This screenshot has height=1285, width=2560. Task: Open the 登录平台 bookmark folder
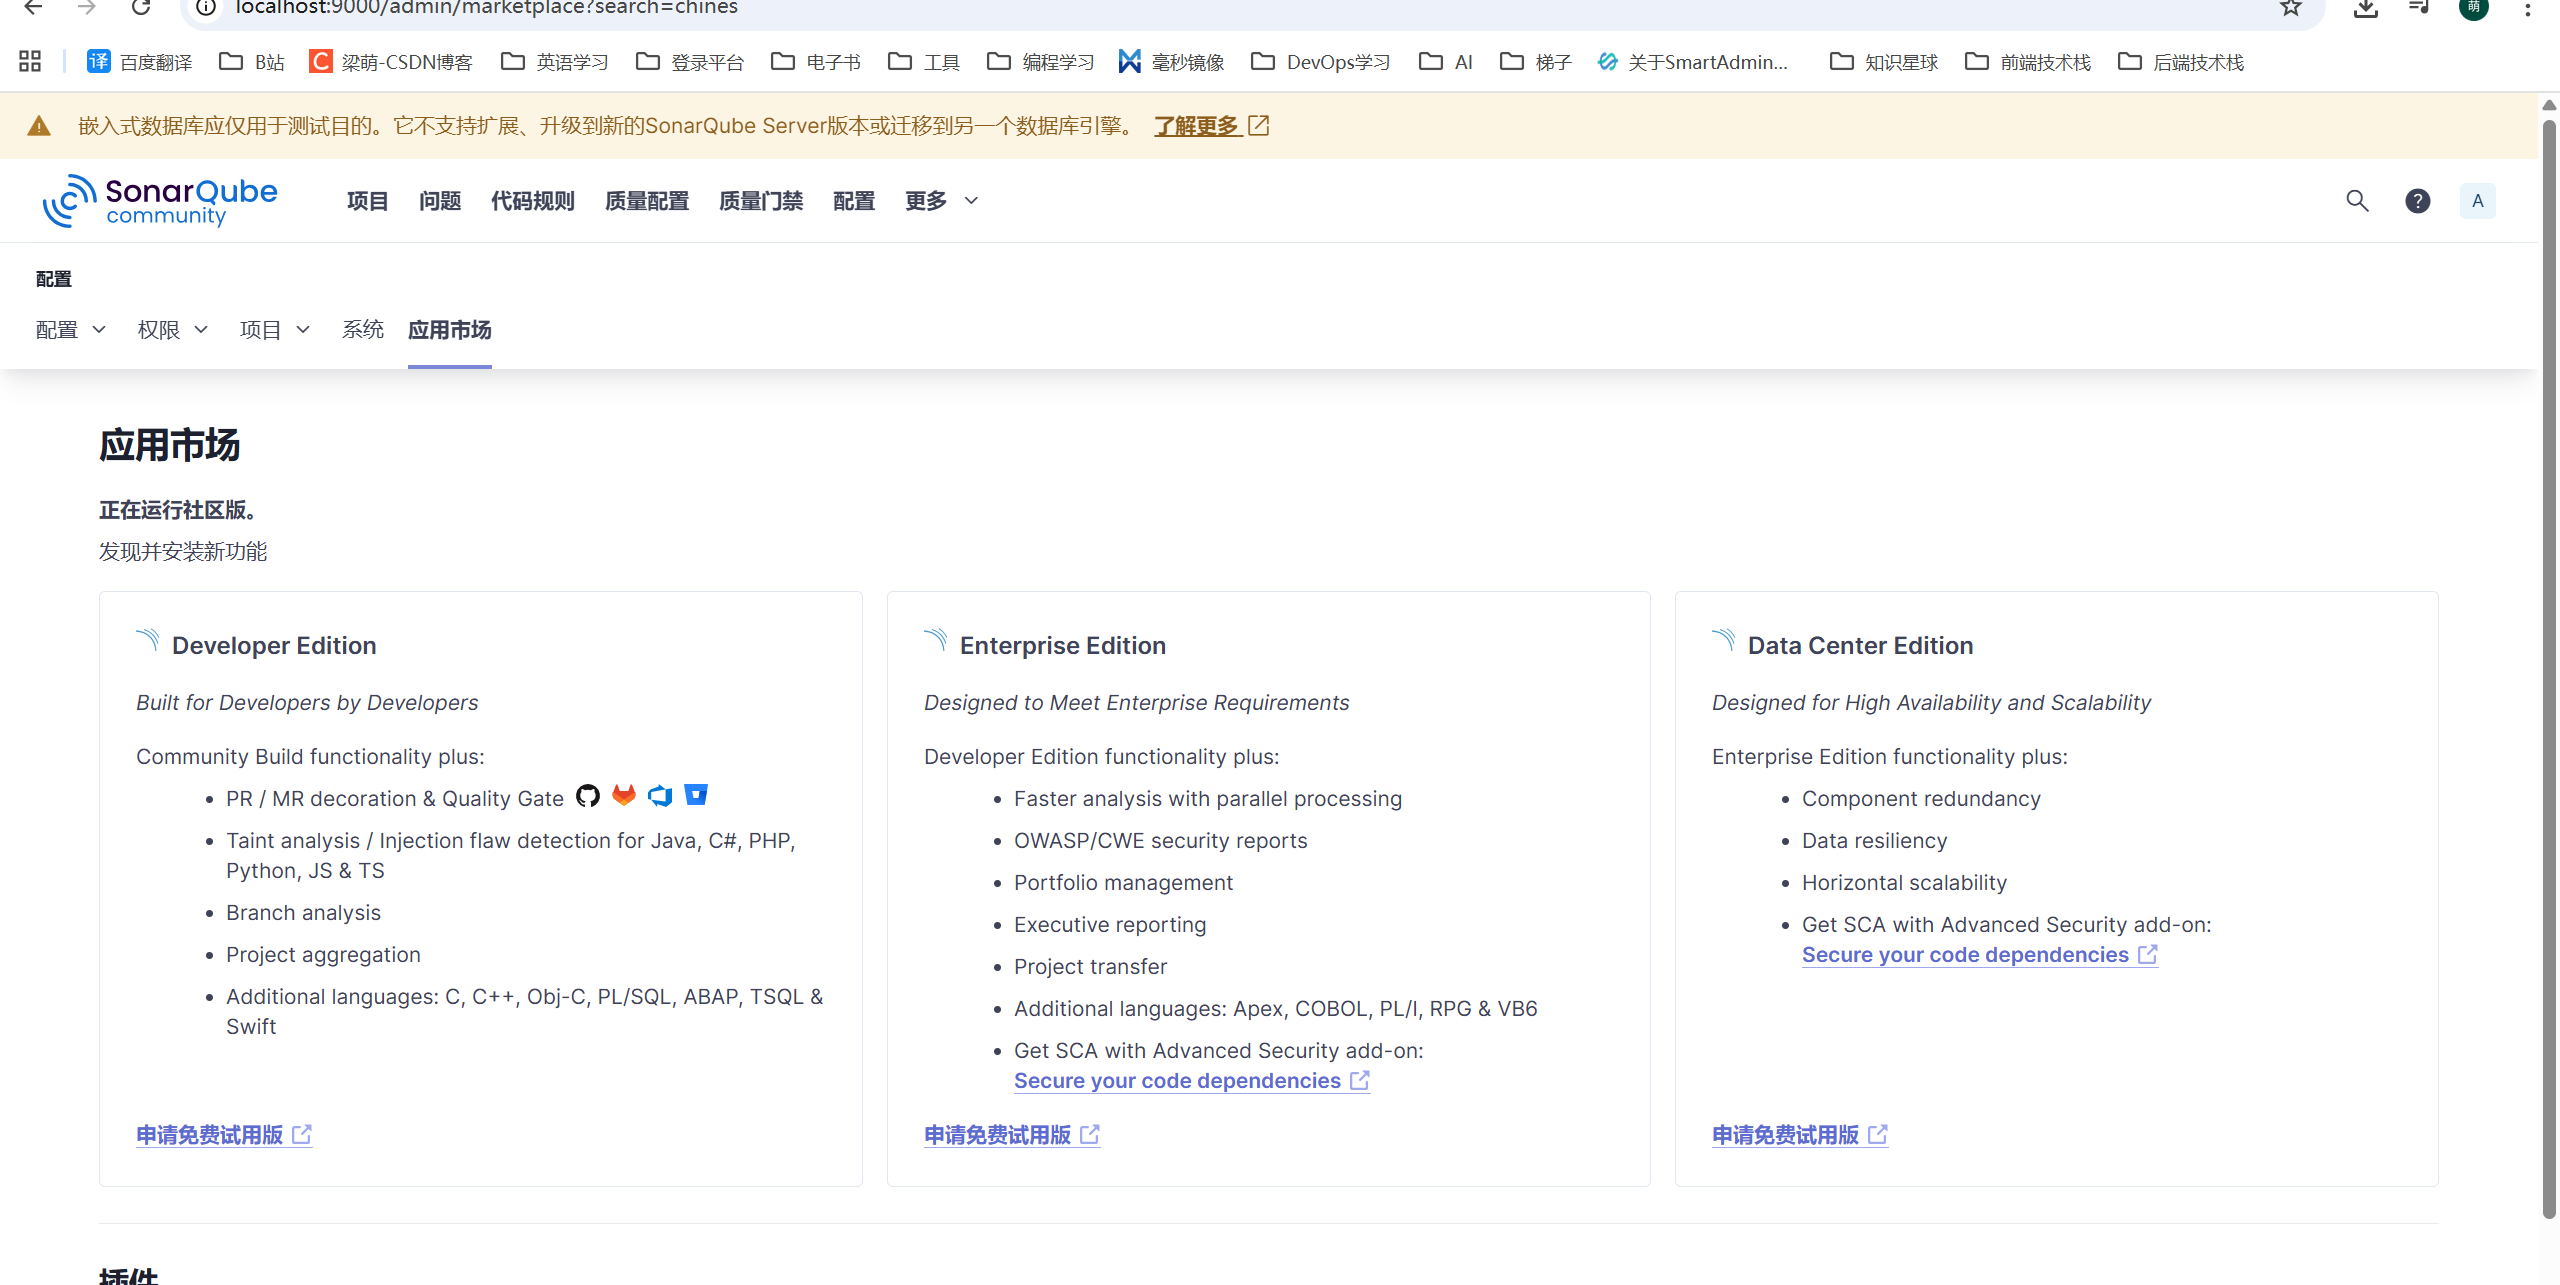690,62
